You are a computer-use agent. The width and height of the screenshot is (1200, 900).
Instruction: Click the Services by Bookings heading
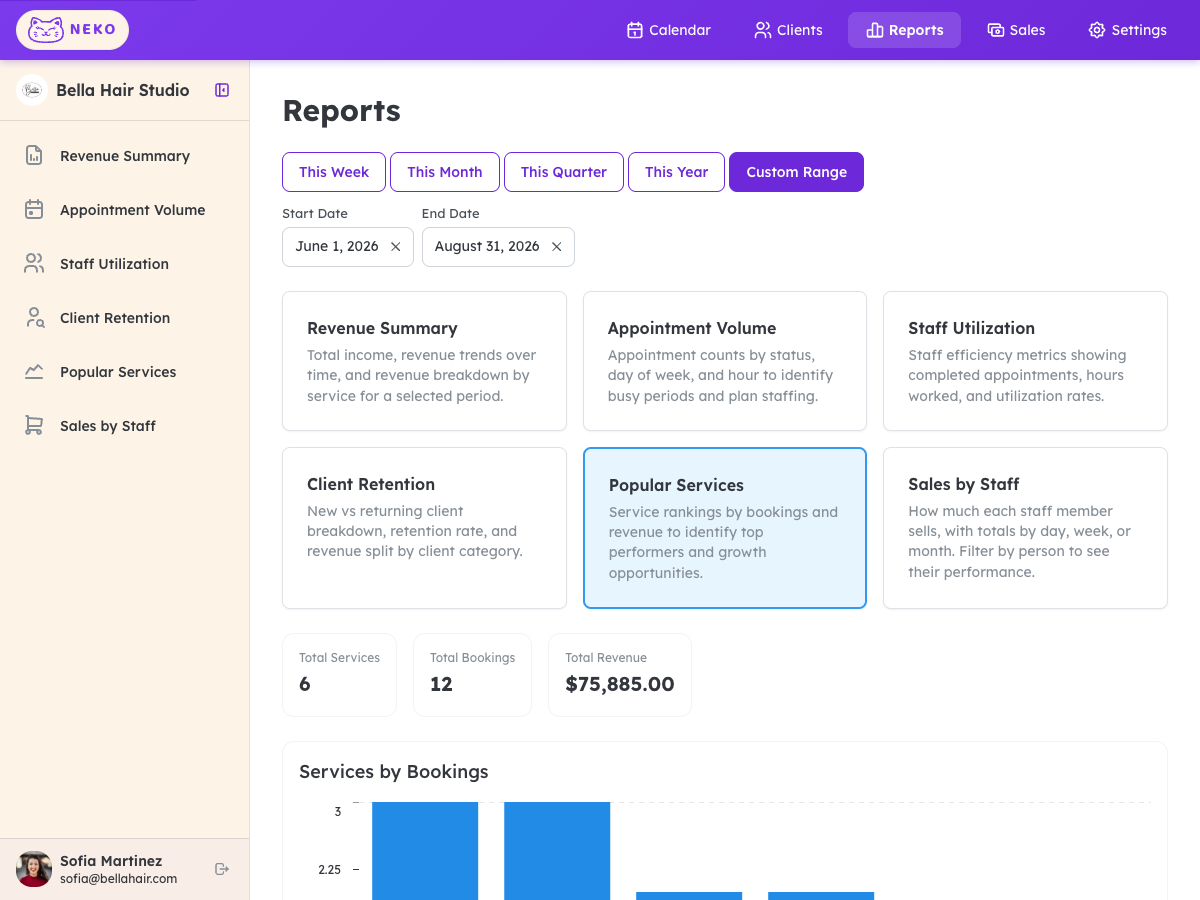(394, 772)
